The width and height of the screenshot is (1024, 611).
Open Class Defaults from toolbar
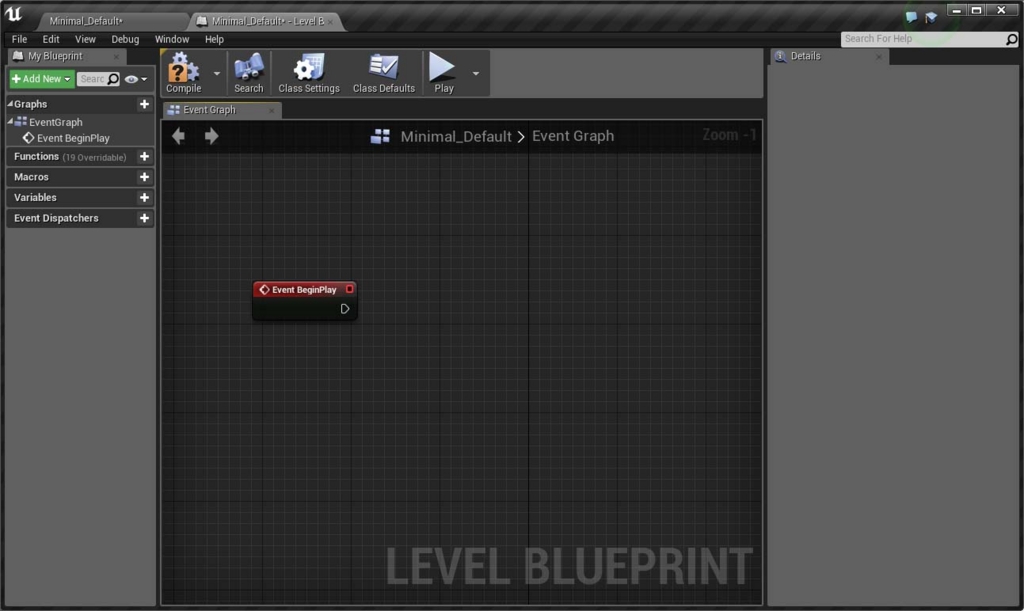[384, 73]
